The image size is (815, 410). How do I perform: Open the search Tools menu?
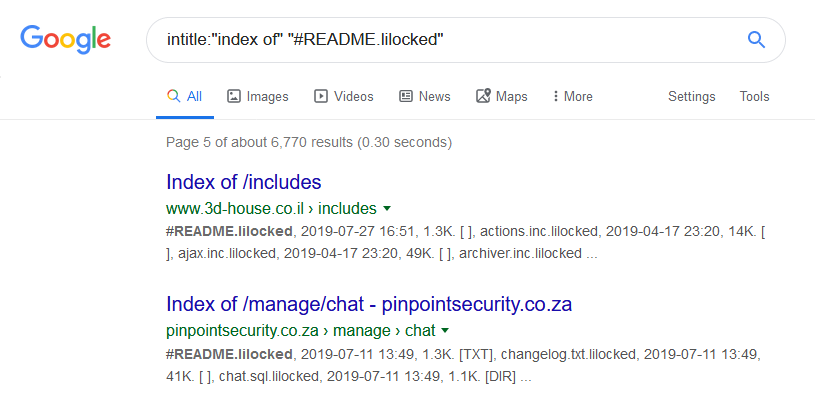click(754, 97)
